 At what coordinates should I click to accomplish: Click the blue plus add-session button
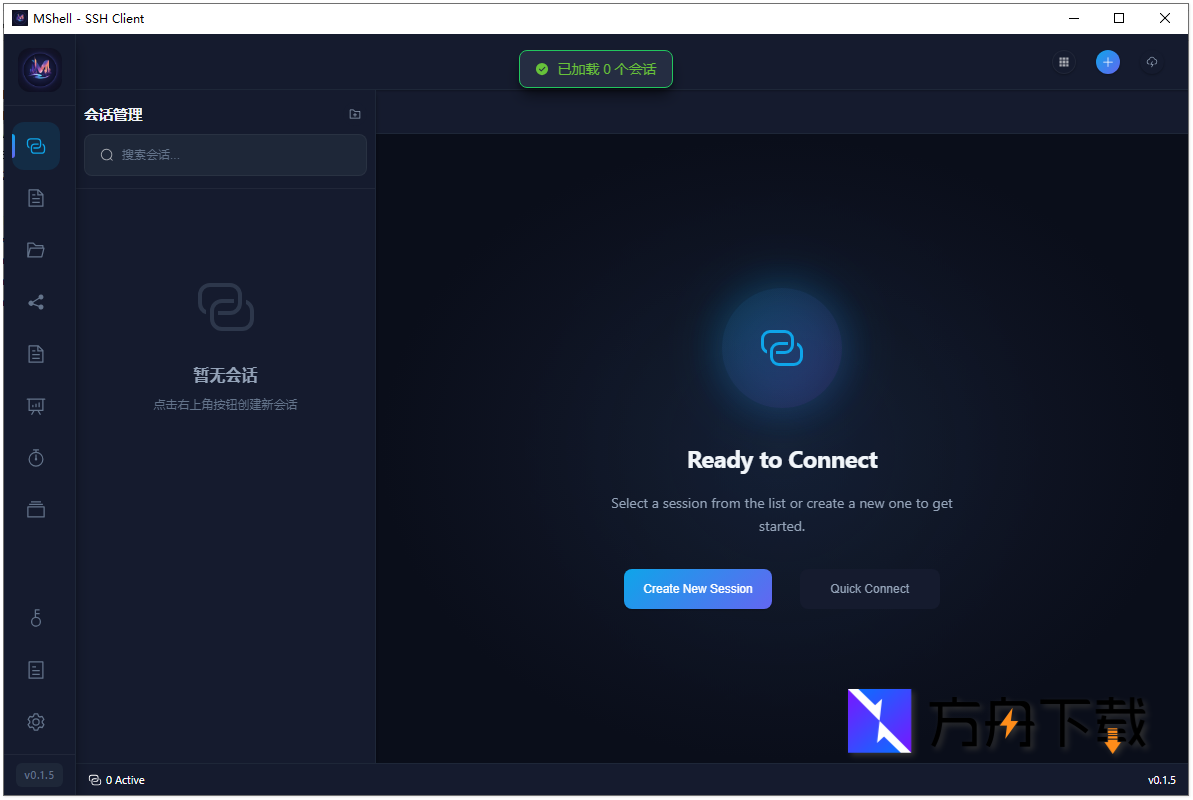(x=1108, y=62)
